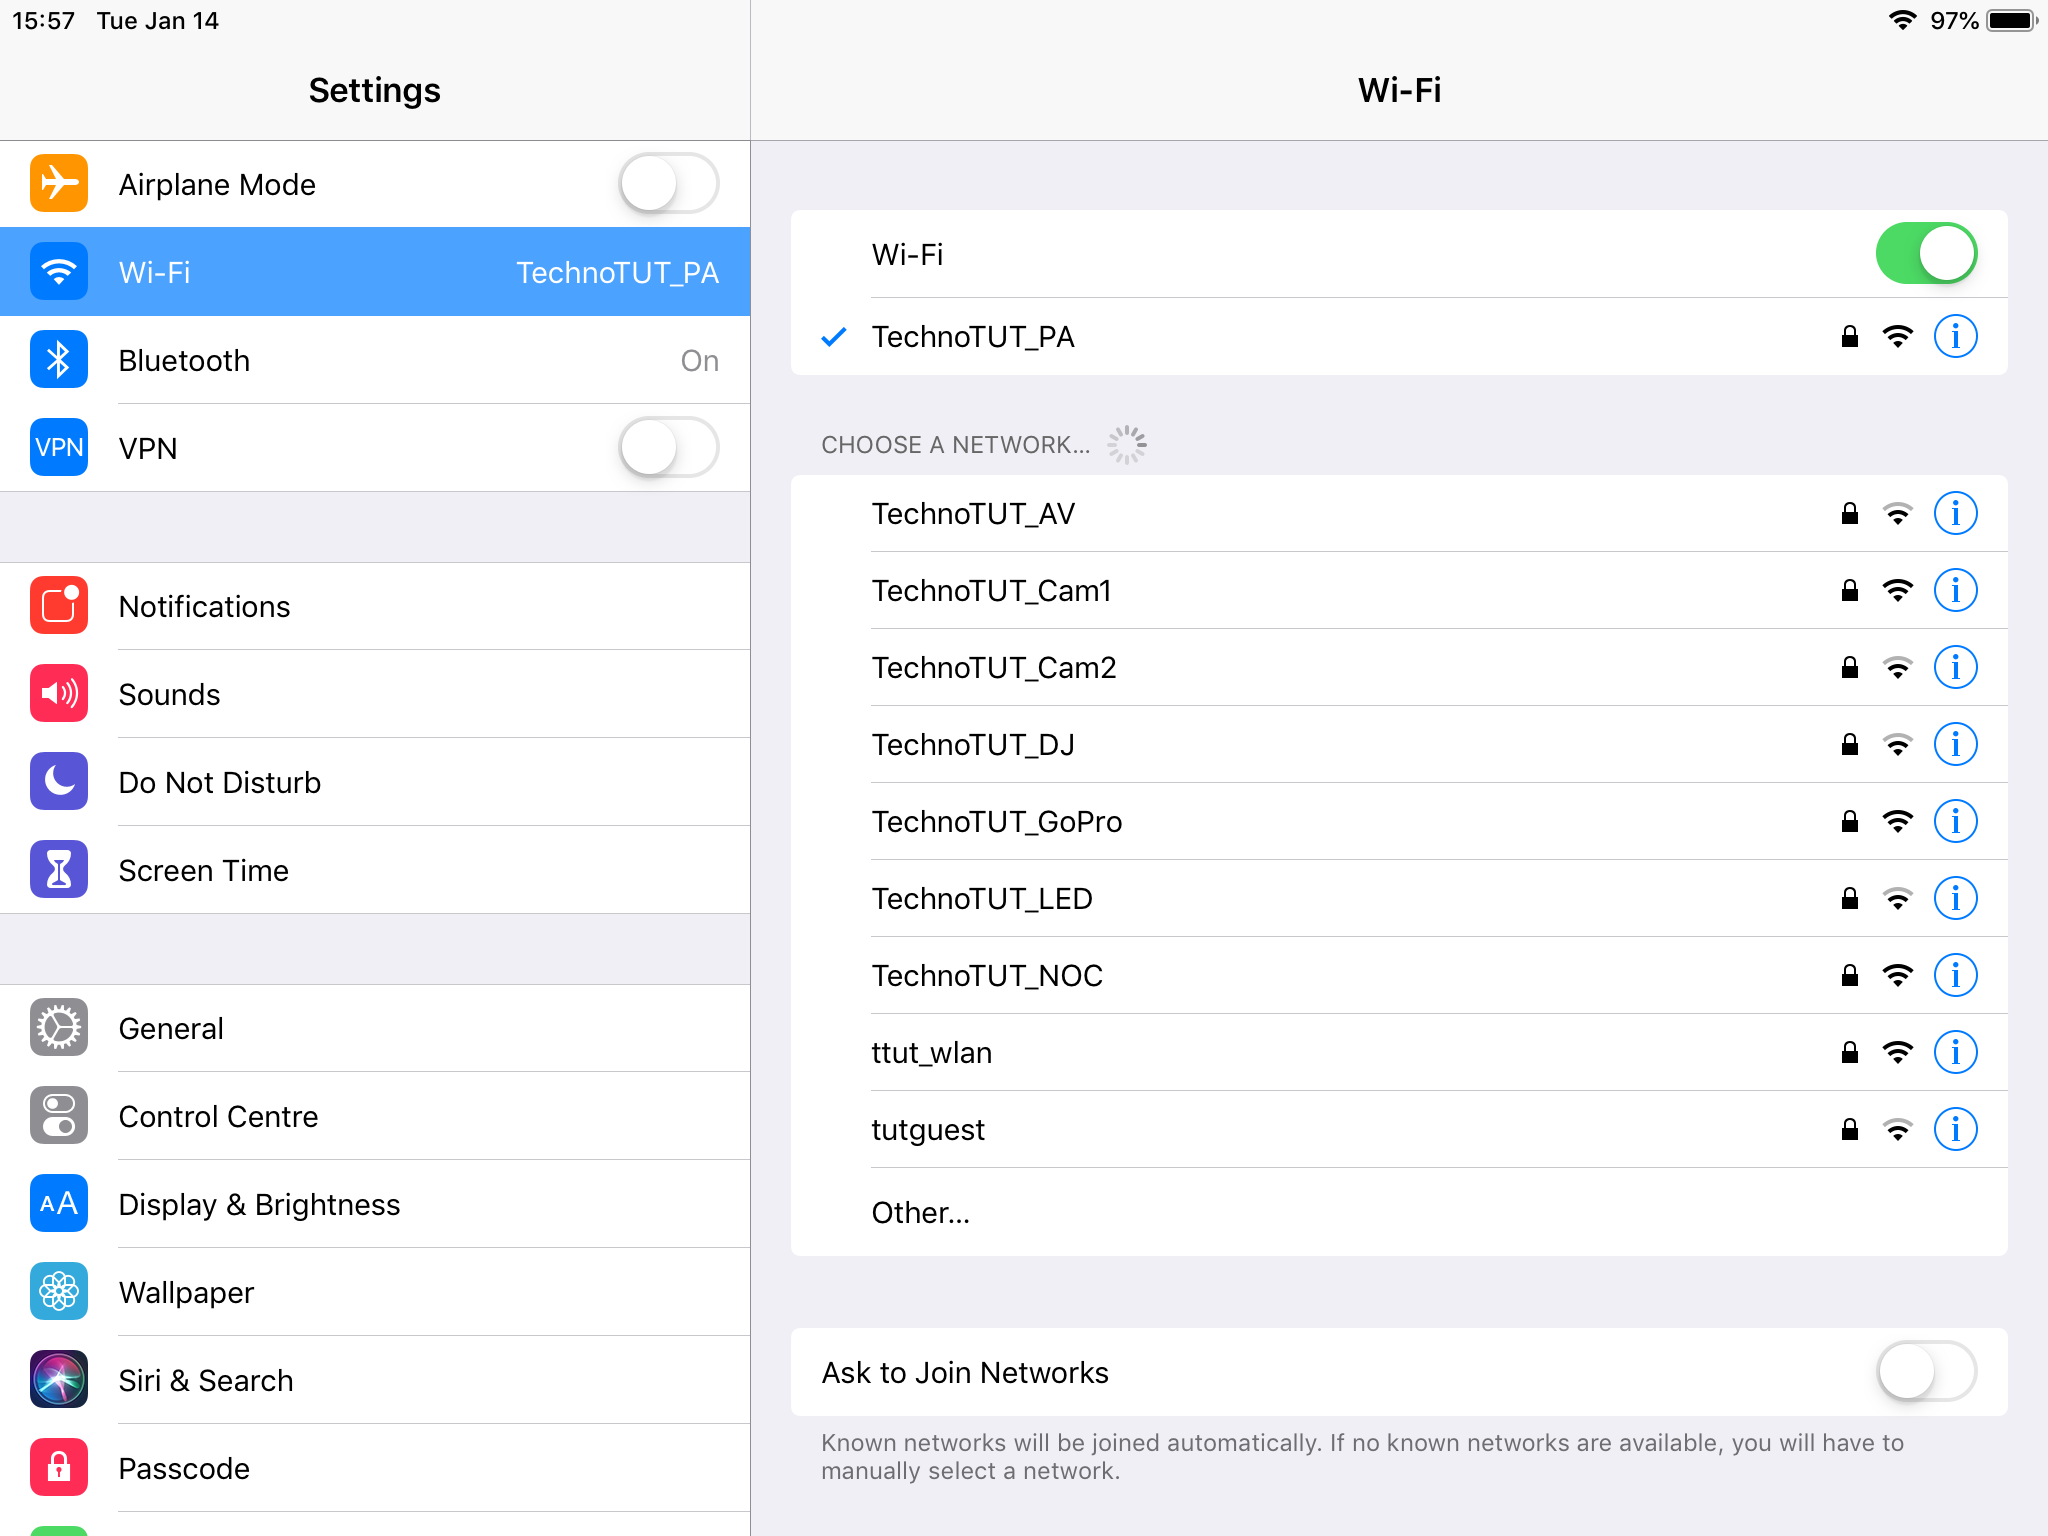The width and height of the screenshot is (2048, 1536).
Task: Join the TechnoTUT_LED network
Action: pos(1399,899)
